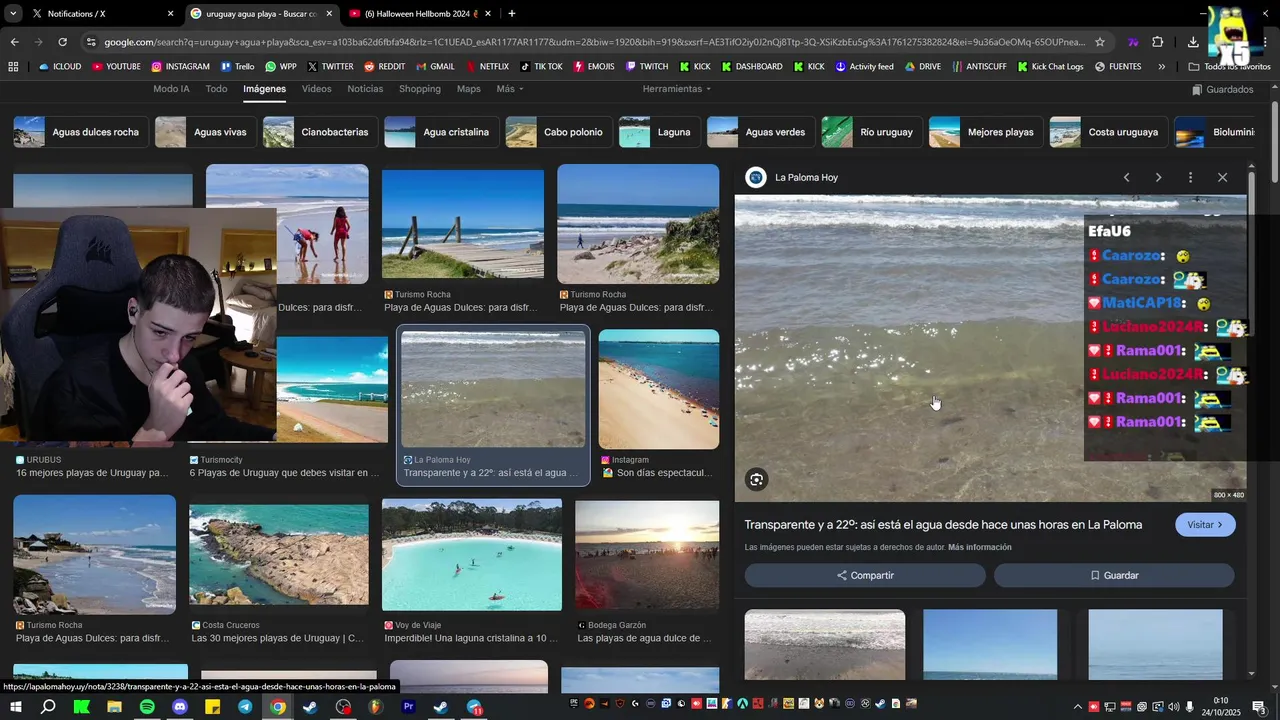Open the tab search chevron in Chrome
The image size is (1280, 720).
pos(11,14)
